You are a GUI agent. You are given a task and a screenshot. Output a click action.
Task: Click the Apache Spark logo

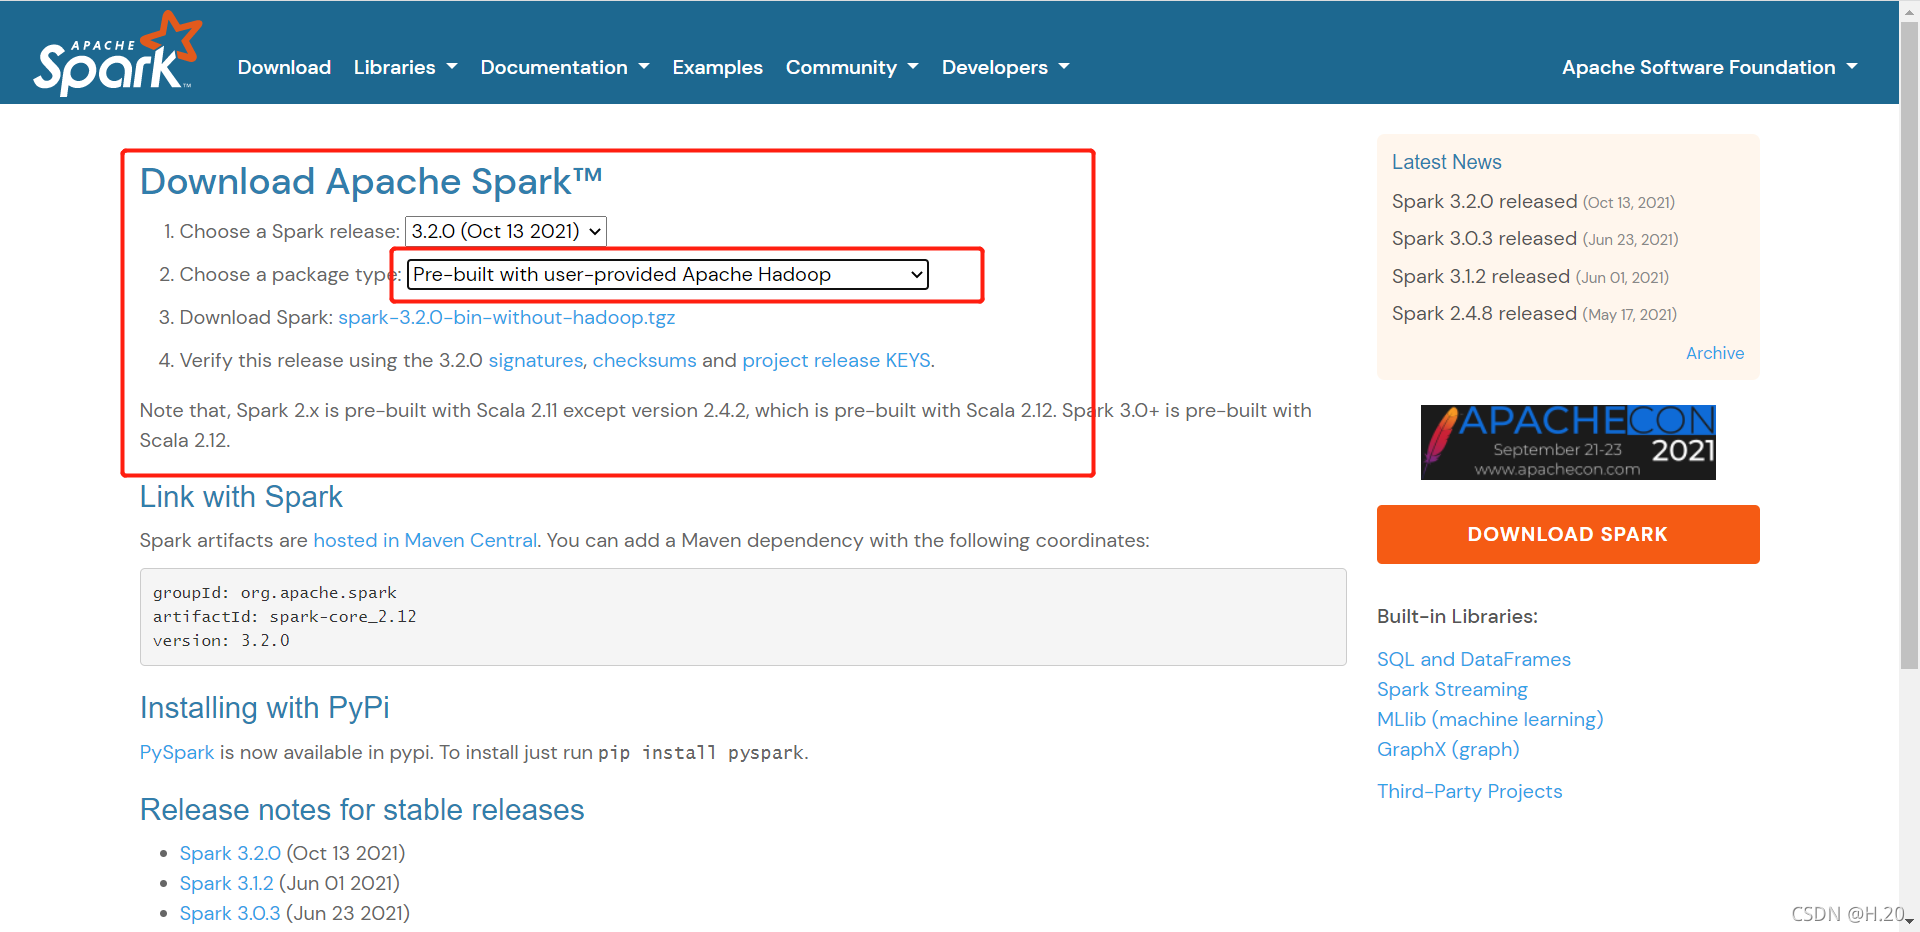(x=117, y=54)
